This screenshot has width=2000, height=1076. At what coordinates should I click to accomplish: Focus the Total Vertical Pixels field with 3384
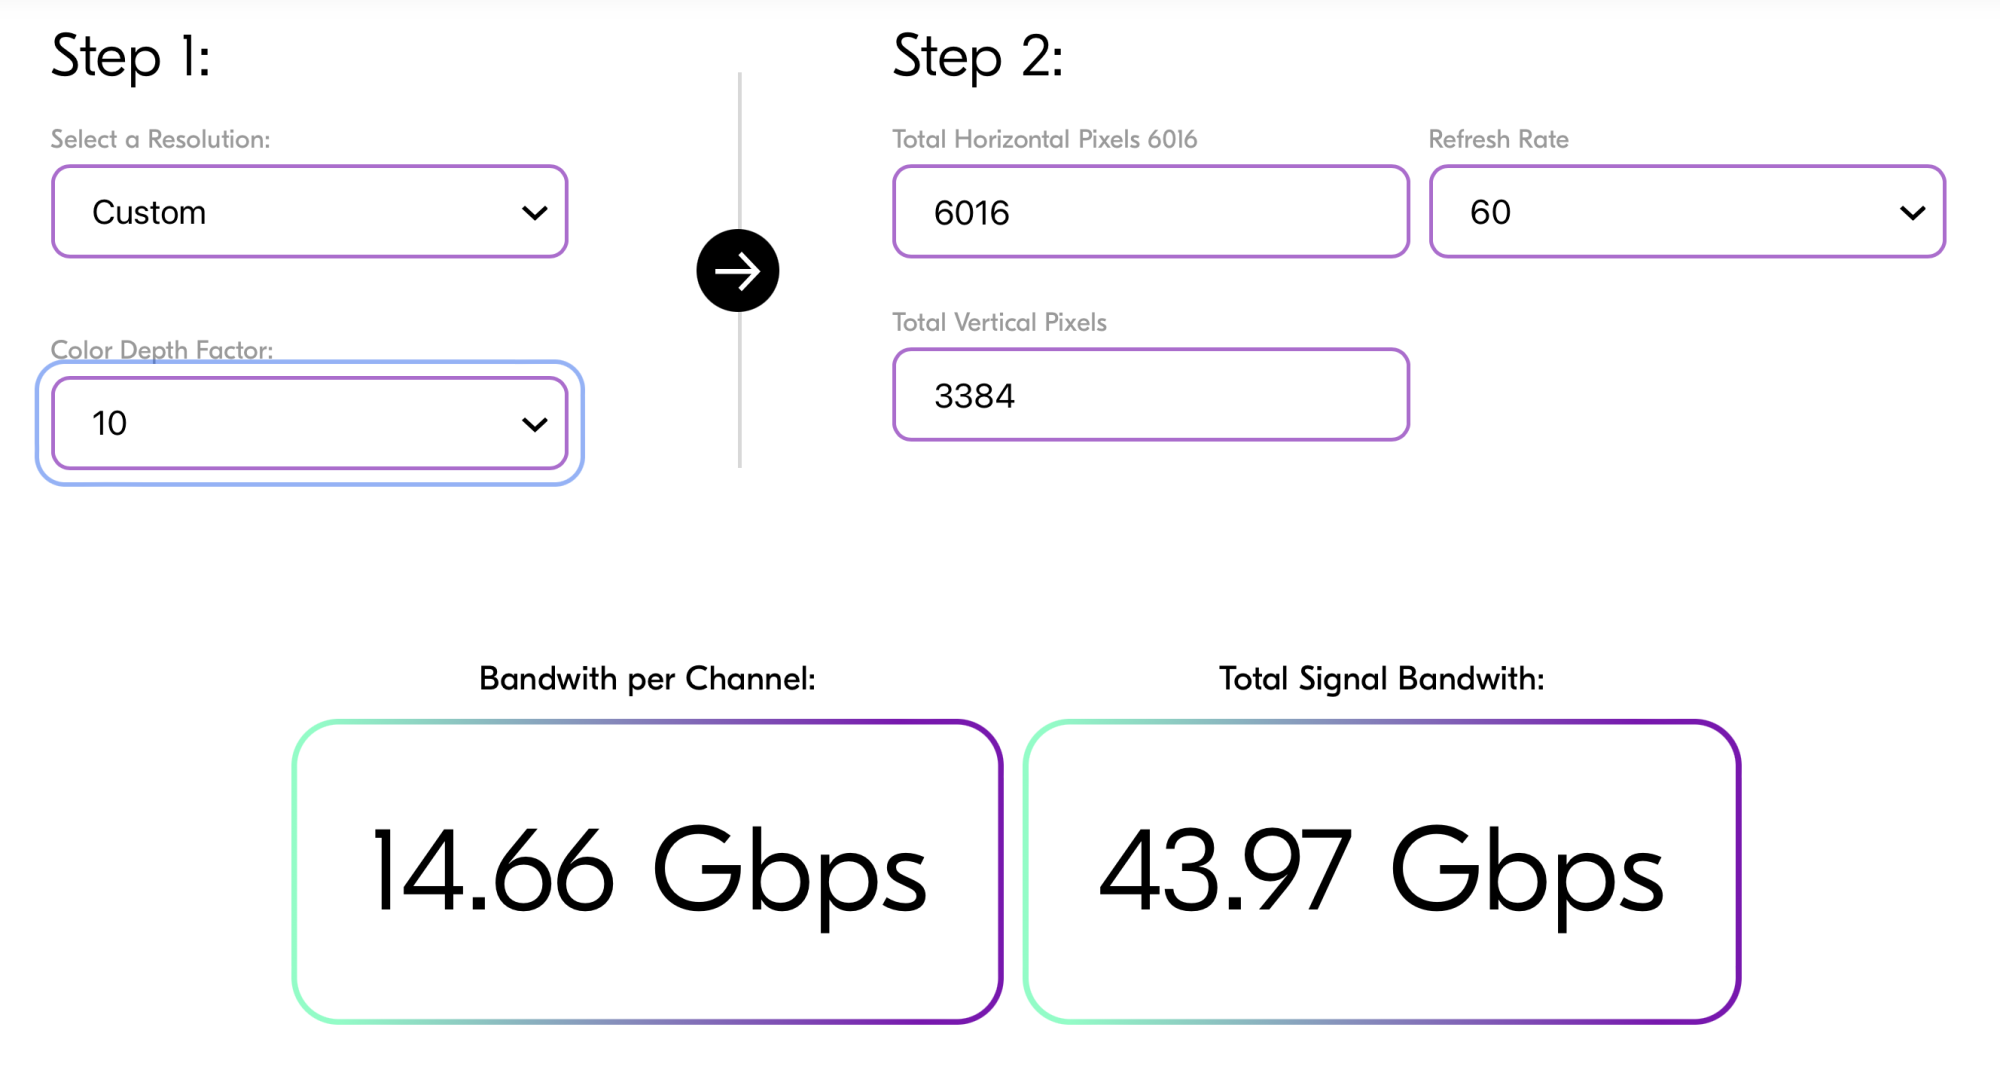coord(1150,395)
